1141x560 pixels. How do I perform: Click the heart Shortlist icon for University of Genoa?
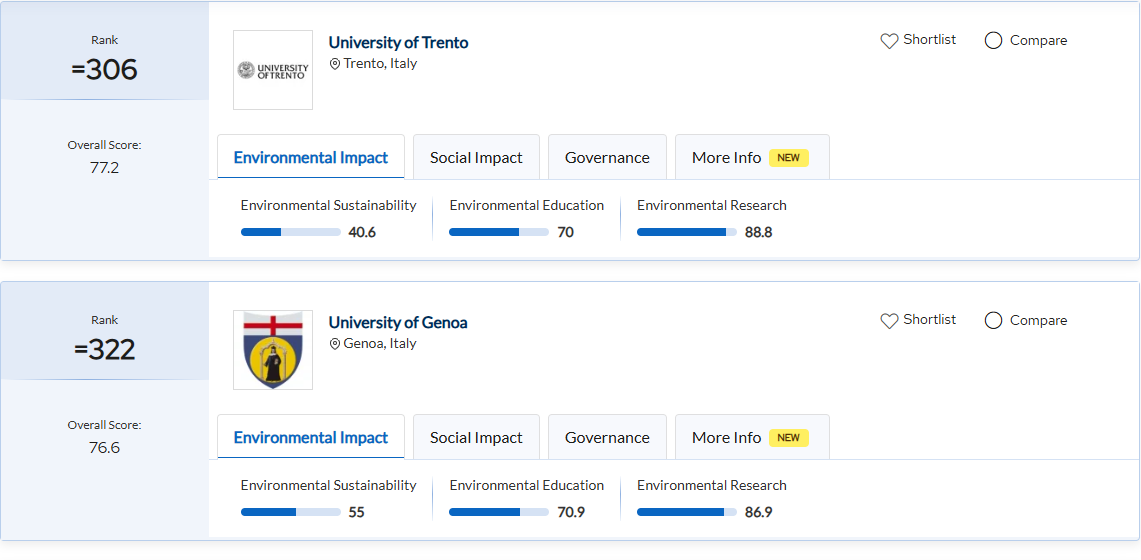(889, 321)
